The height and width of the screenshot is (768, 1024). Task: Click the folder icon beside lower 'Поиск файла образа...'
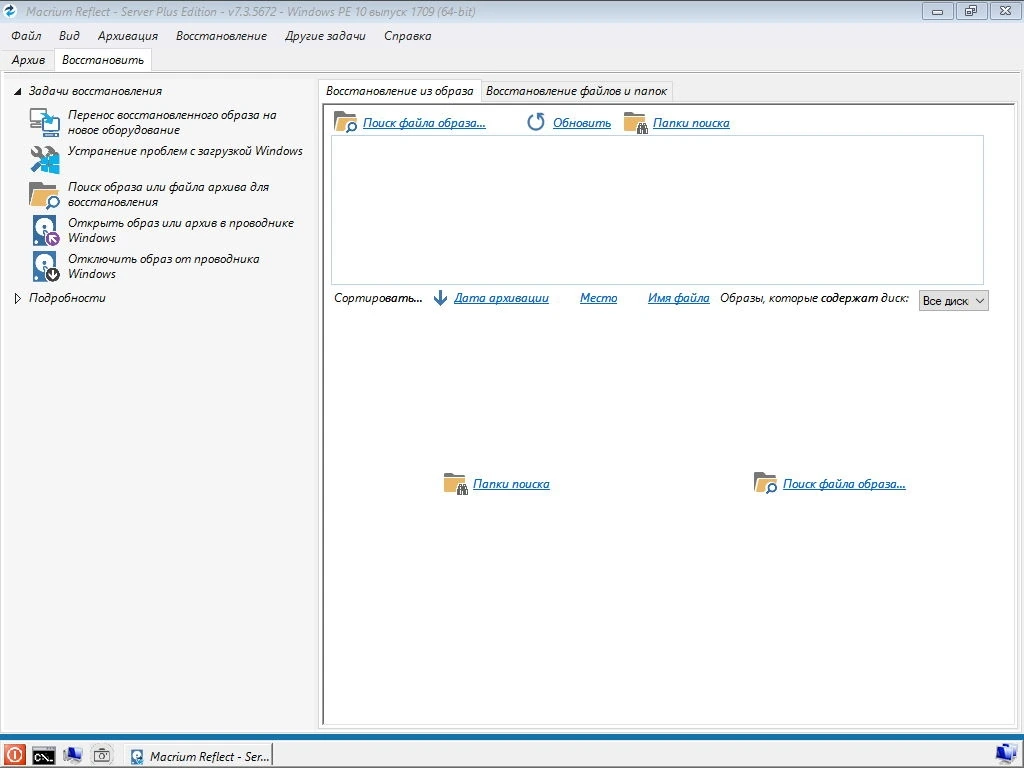pos(765,483)
